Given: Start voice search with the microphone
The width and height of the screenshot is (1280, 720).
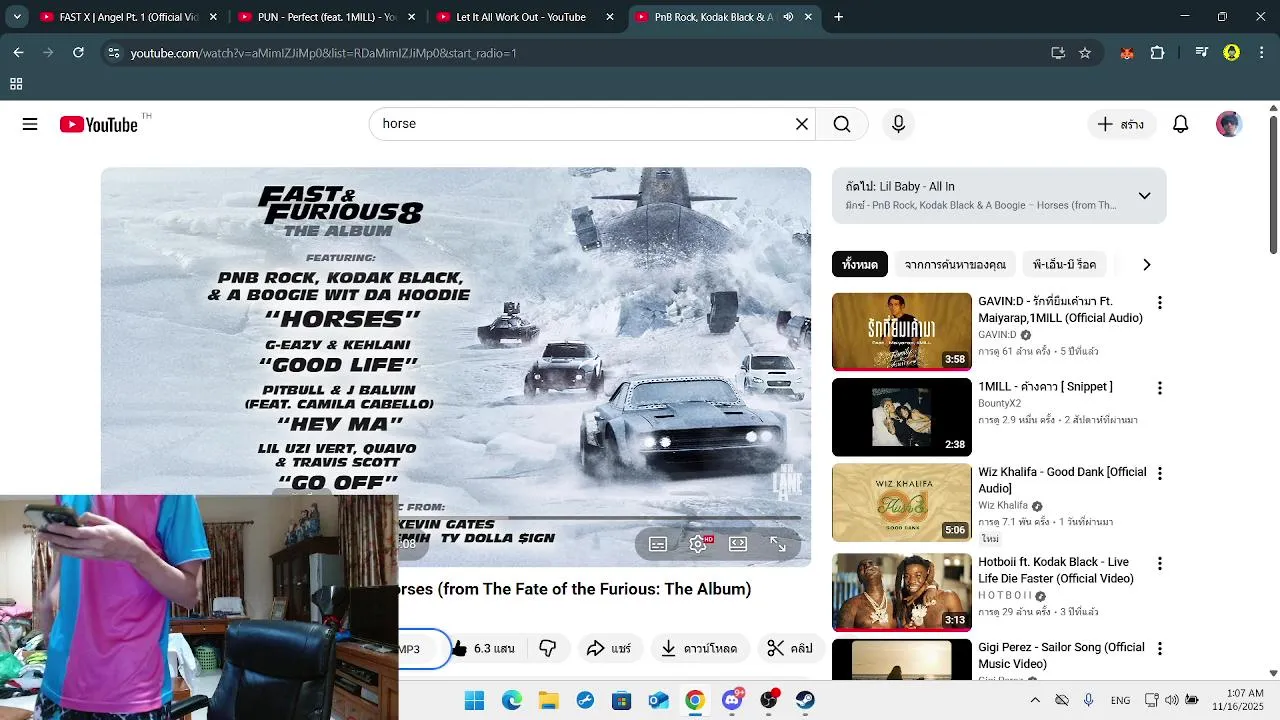Looking at the screenshot, I should pos(898,124).
